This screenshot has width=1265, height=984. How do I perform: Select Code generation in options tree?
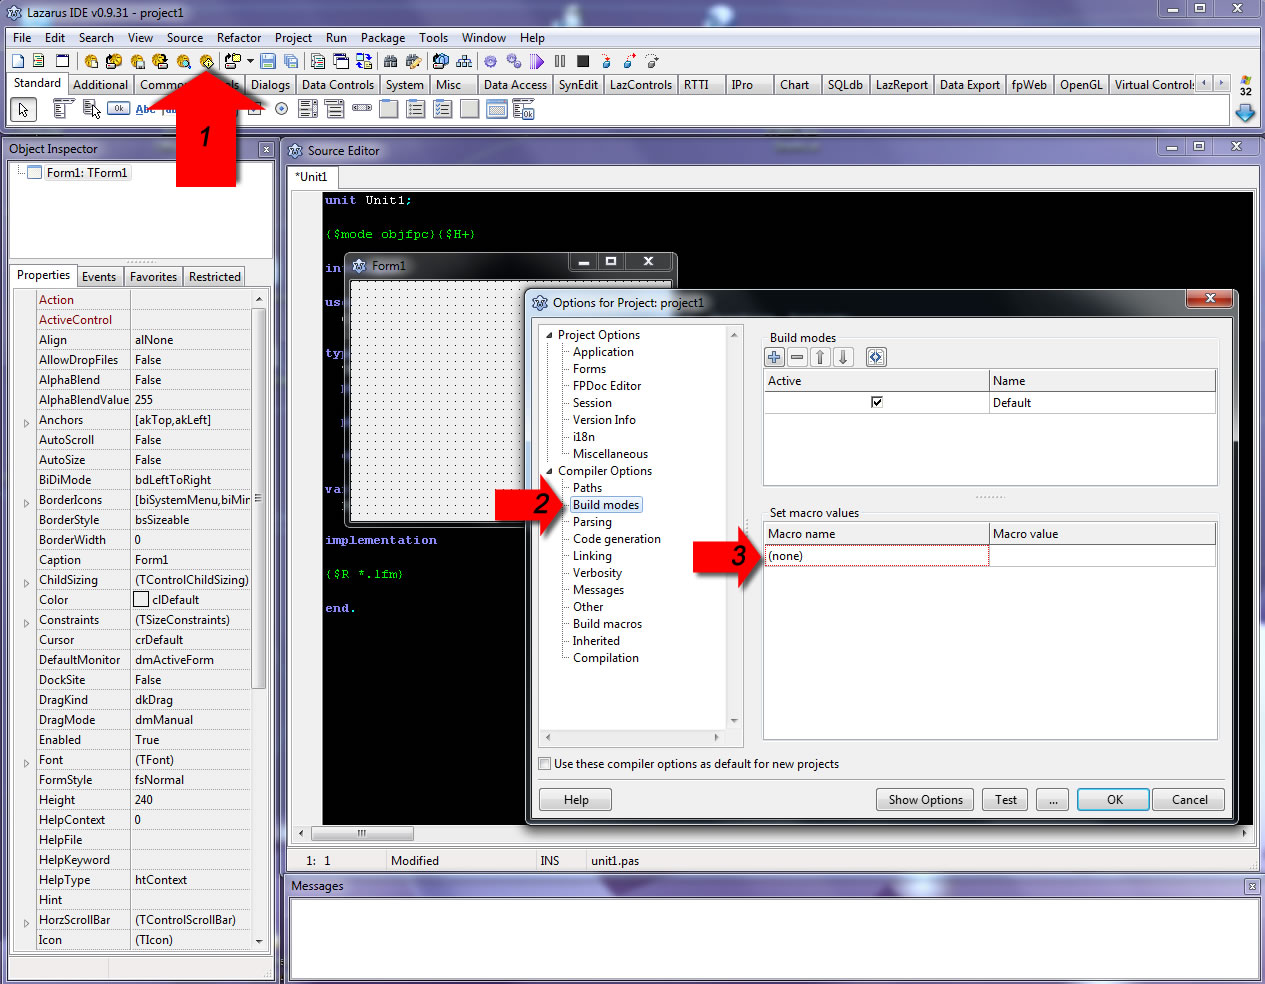(616, 539)
